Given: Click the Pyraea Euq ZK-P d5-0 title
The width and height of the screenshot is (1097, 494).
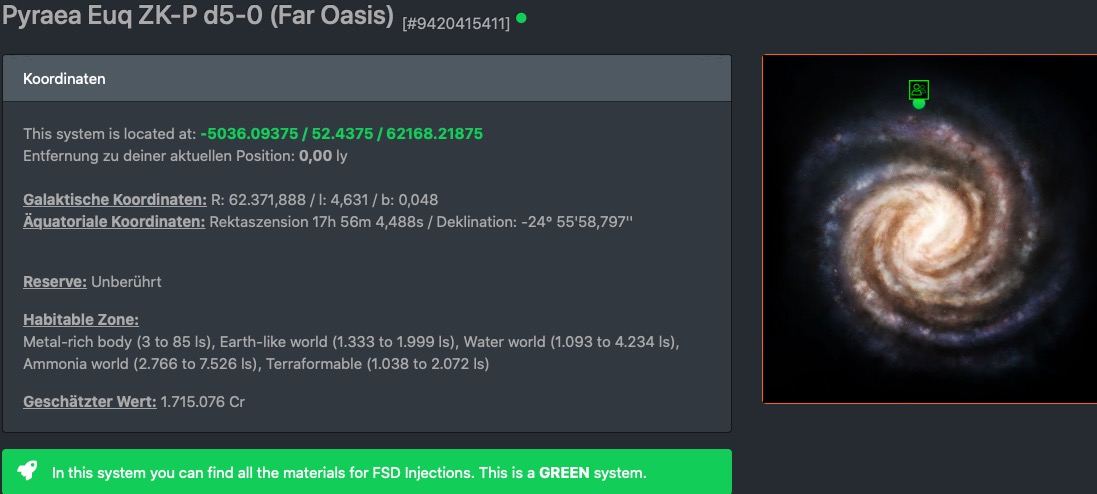Looking at the screenshot, I should (198, 17).
